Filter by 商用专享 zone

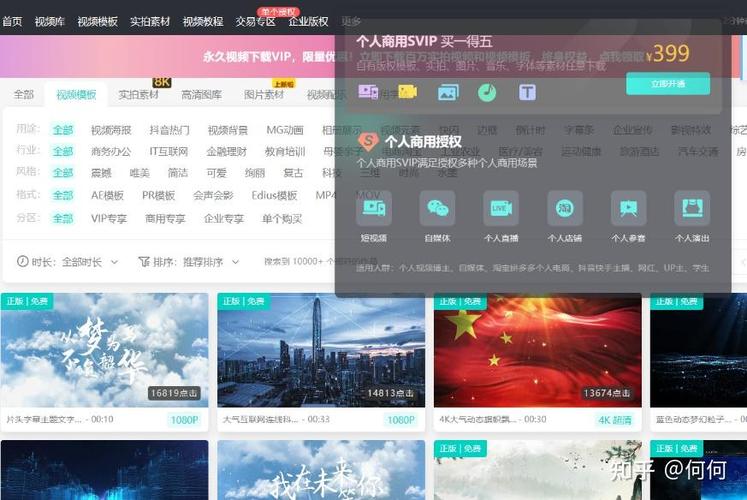(x=165, y=219)
